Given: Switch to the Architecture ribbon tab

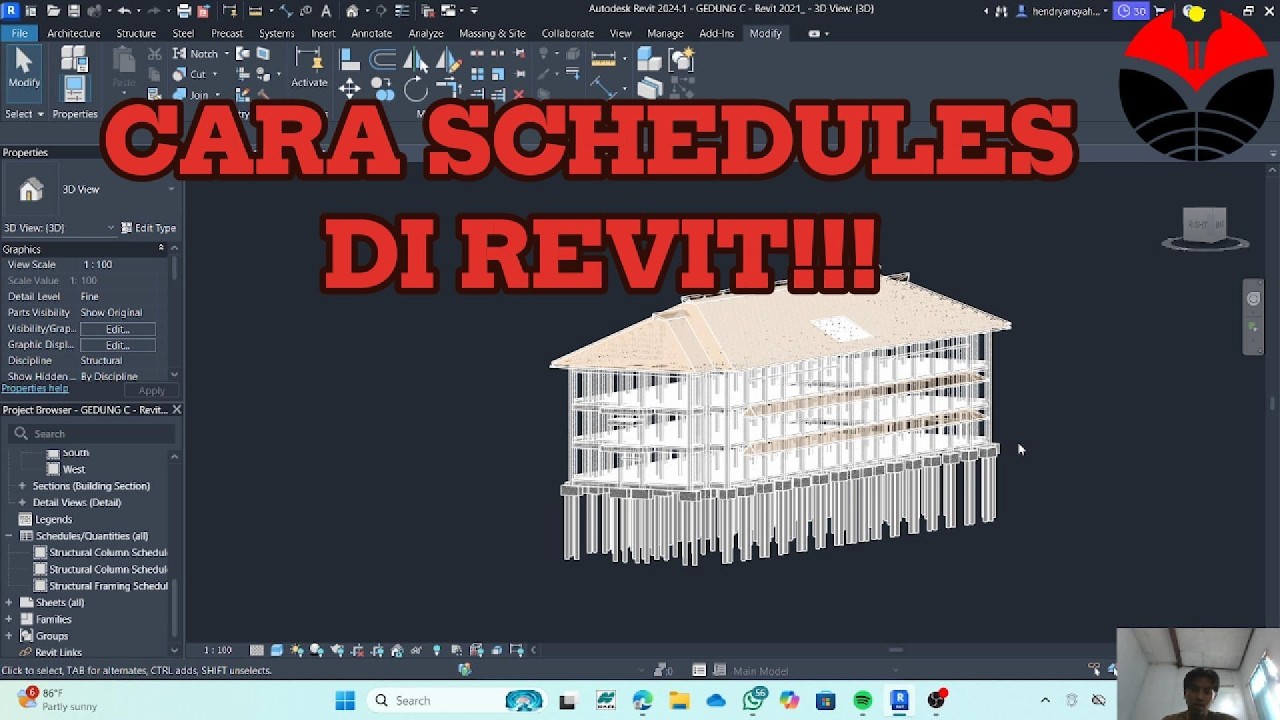Looking at the screenshot, I should (74, 33).
